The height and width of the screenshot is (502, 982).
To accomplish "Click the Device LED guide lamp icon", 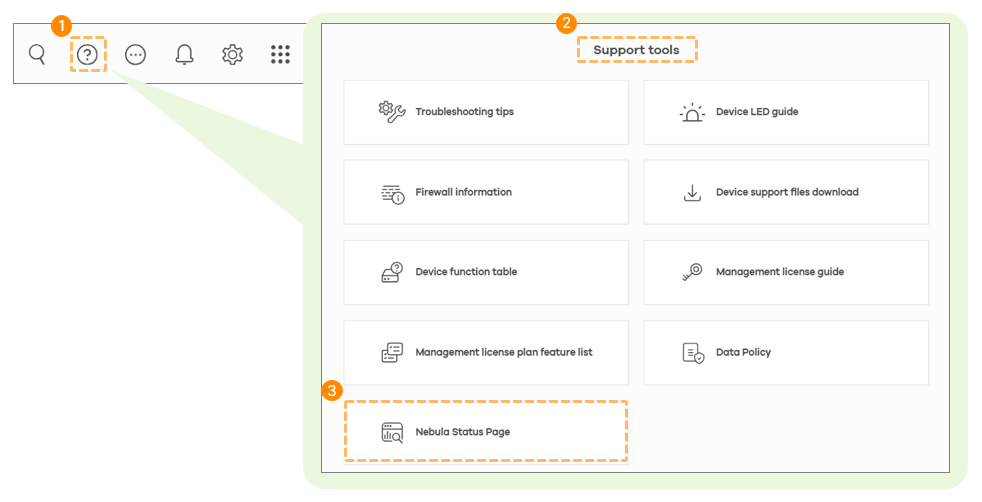I will coord(692,112).
